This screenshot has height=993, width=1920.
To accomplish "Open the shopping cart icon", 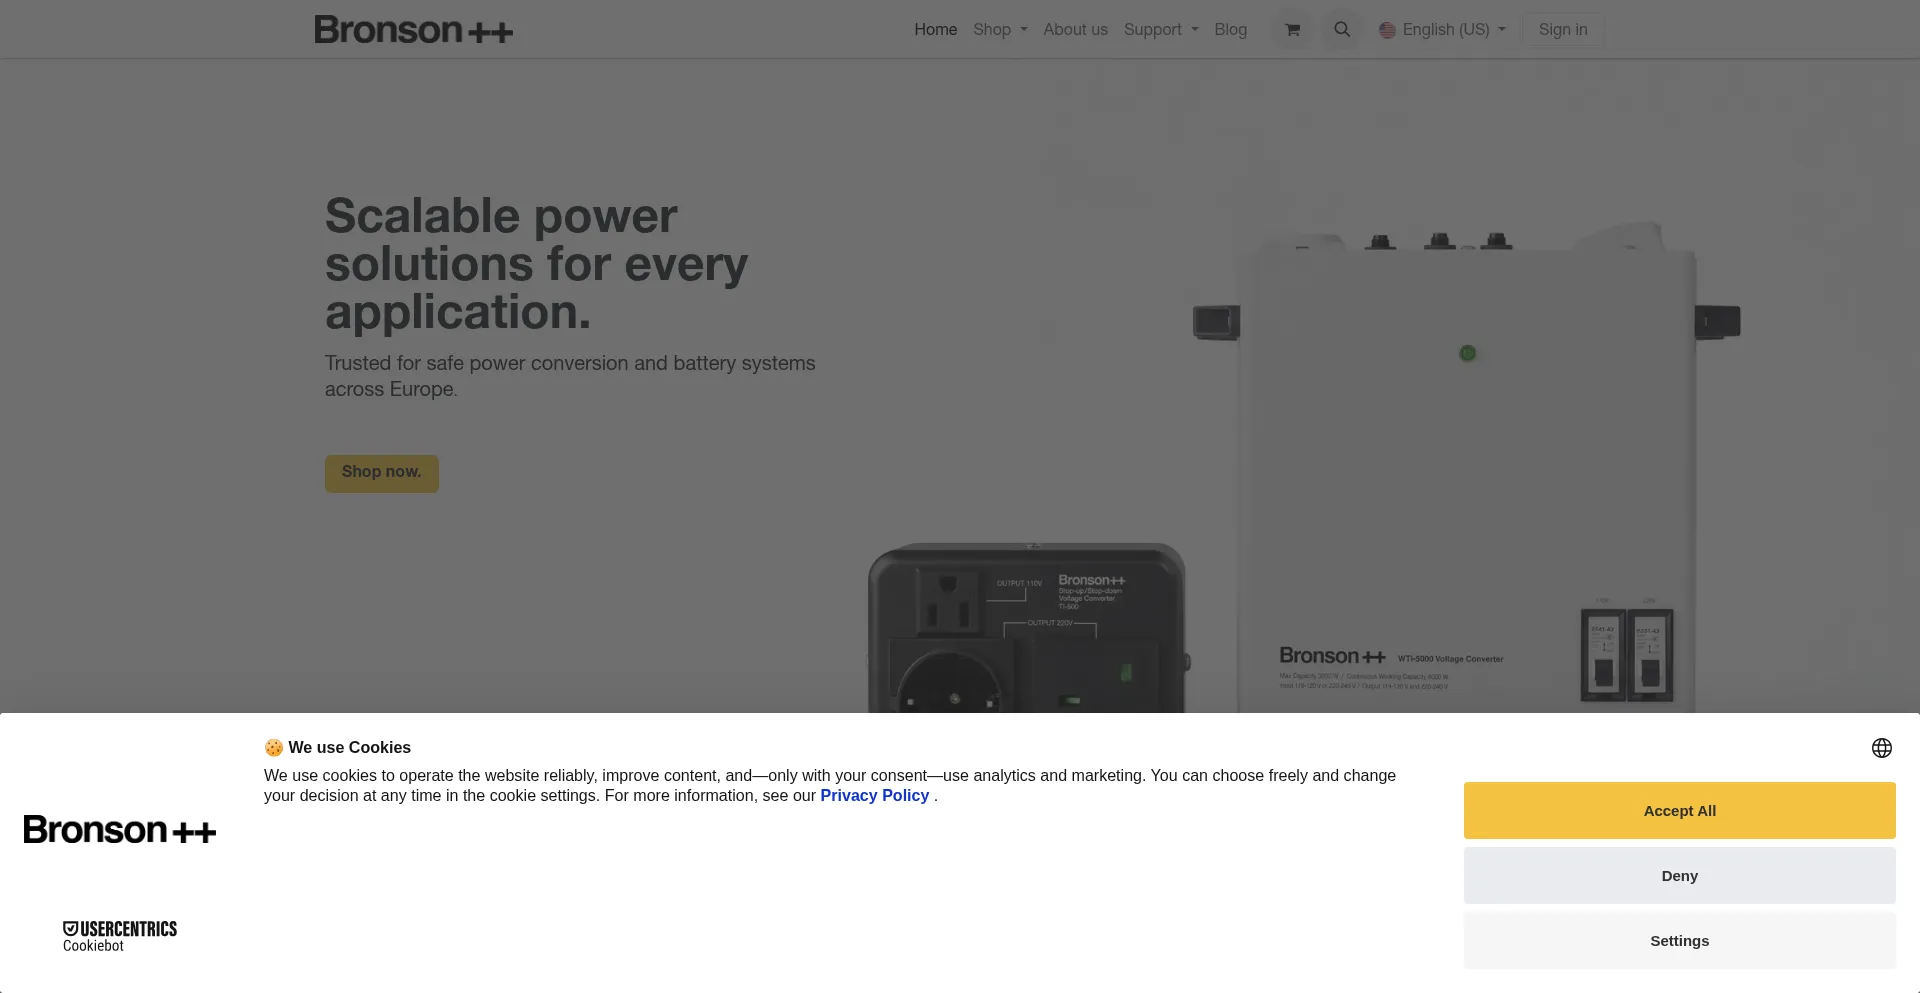I will pyautogui.click(x=1292, y=30).
